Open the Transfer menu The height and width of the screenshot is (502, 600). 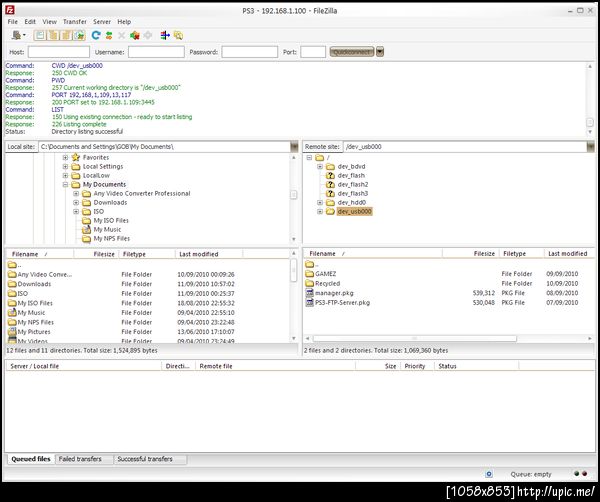74,21
